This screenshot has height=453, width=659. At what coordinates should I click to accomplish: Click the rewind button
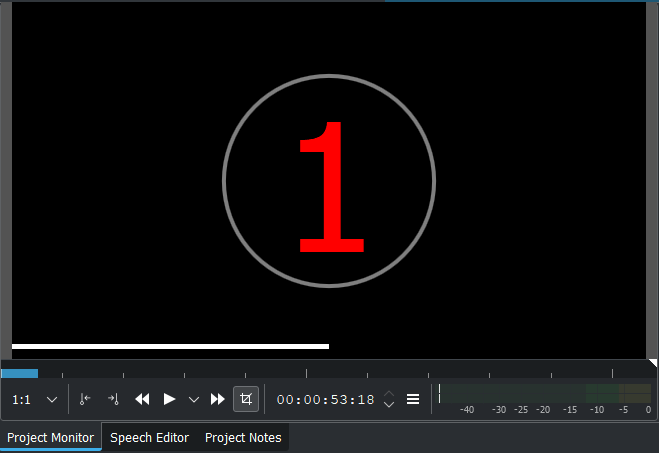(x=142, y=399)
